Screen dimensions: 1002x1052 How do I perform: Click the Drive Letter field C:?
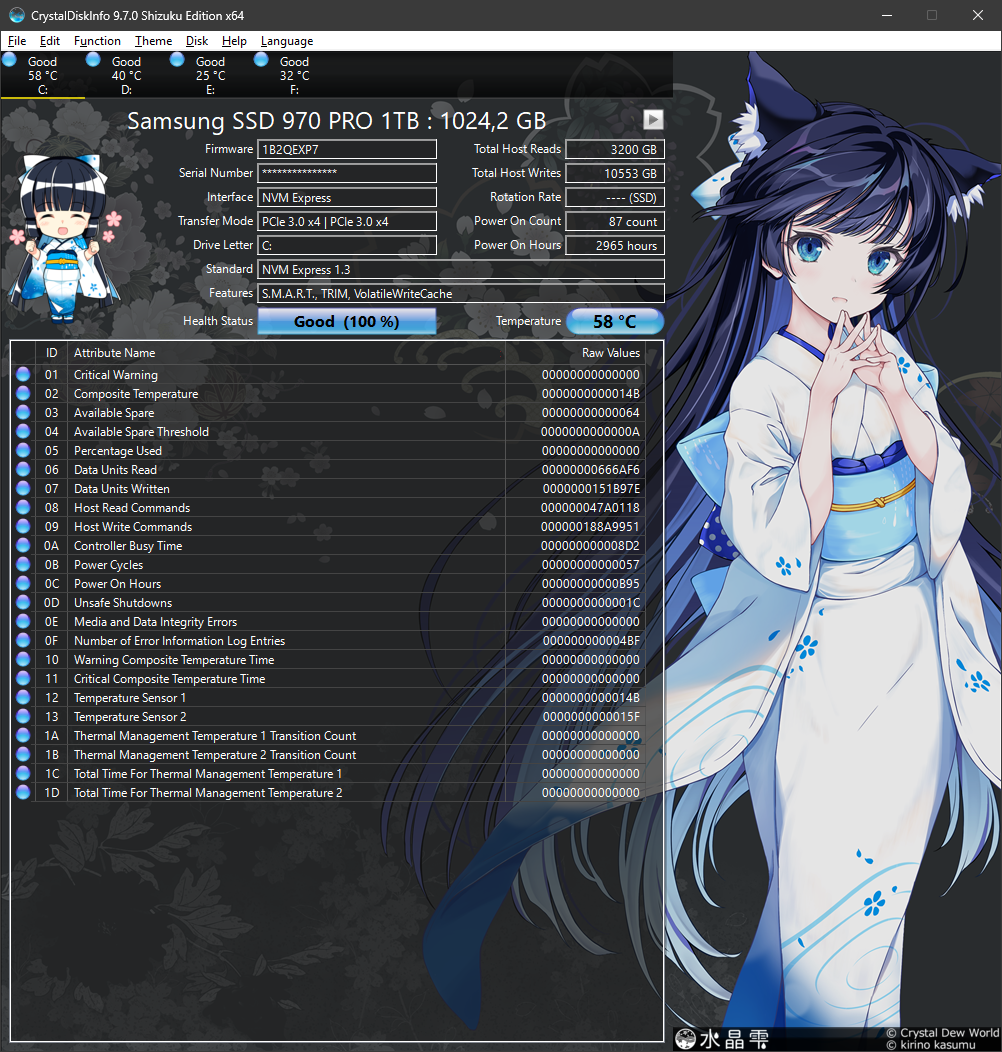pyautogui.click(x=347, y=246)
